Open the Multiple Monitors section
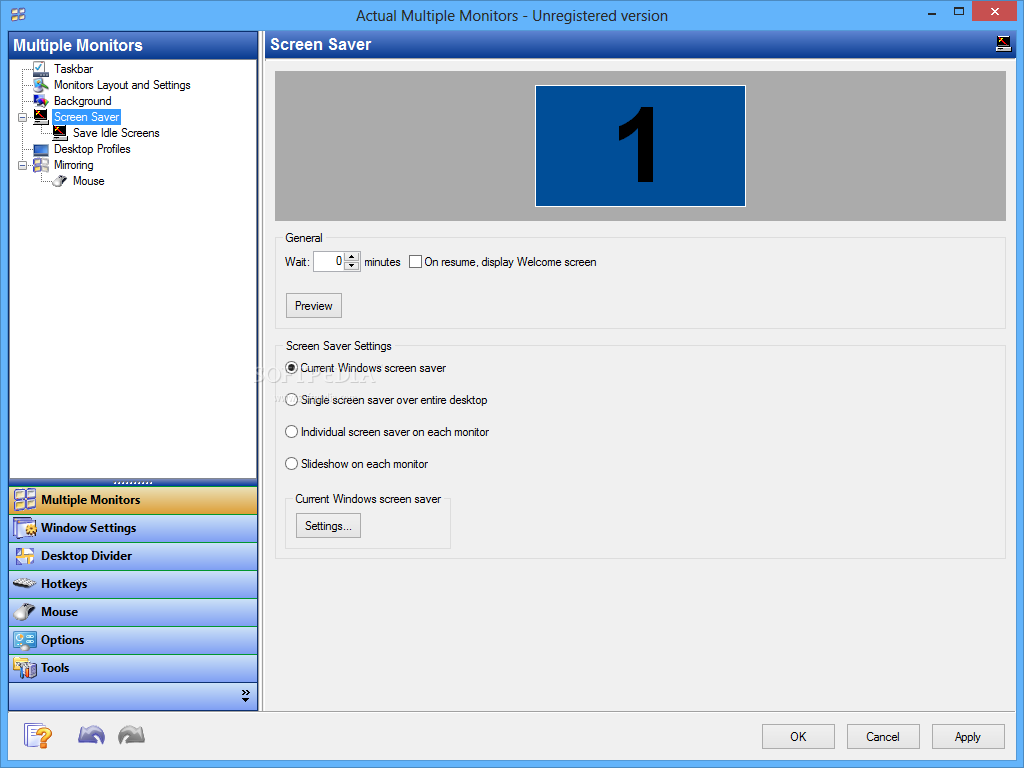This screenshot has height=768, width=1024. (133, 500)
